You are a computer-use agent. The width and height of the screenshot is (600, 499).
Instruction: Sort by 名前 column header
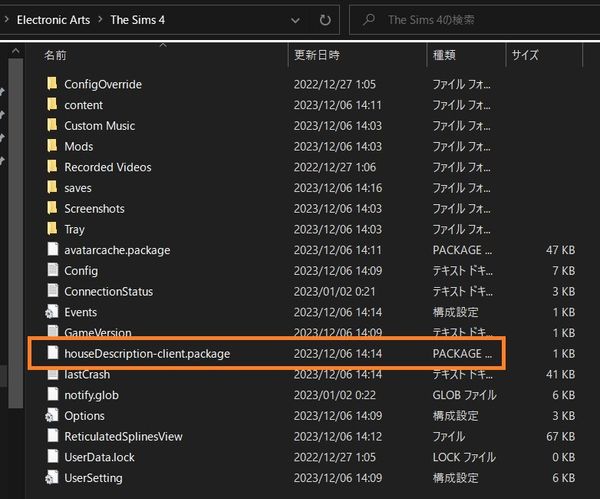pos(55,55)
